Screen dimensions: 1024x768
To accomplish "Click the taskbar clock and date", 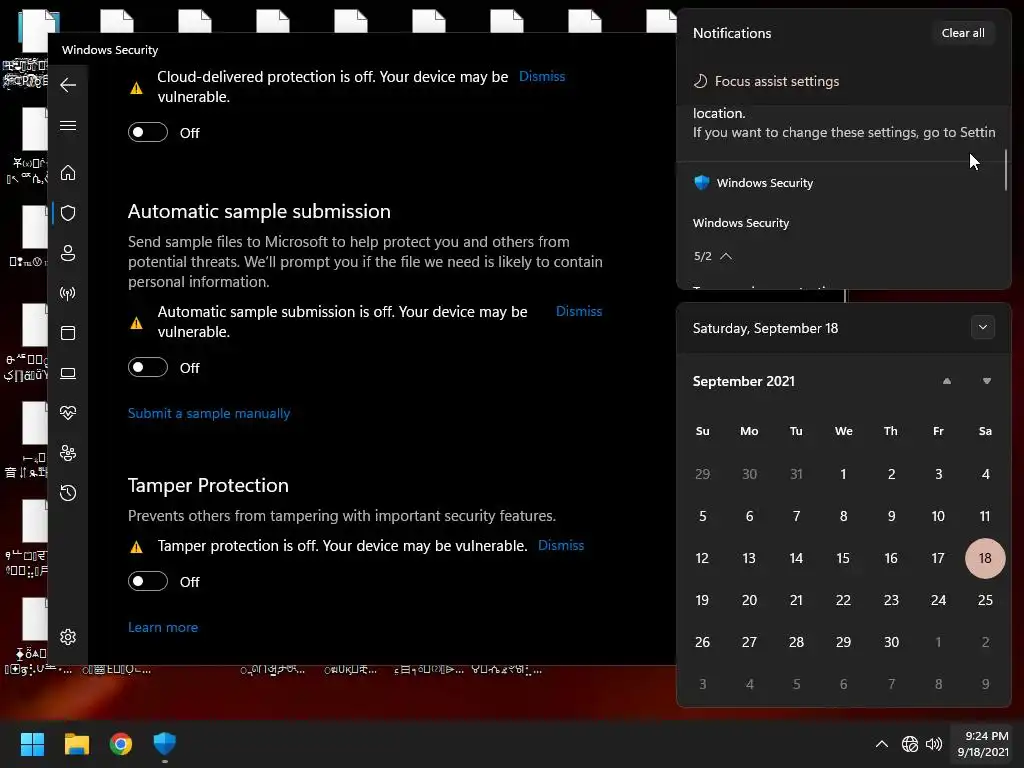I will point(983,744).
